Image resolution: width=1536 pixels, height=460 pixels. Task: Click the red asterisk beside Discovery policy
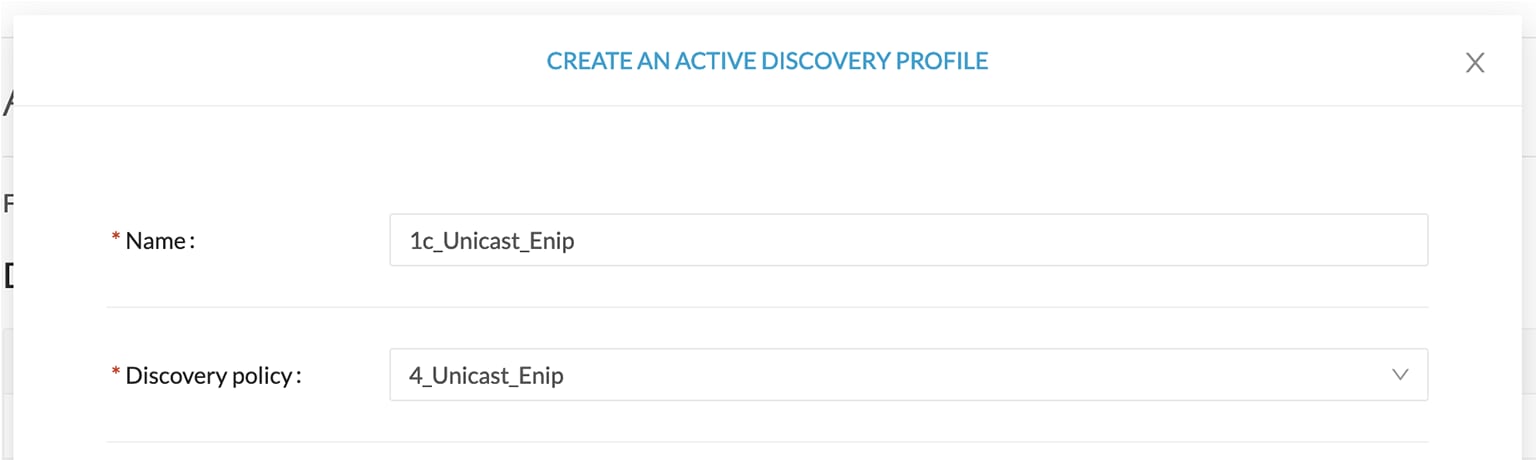(116, 373)
